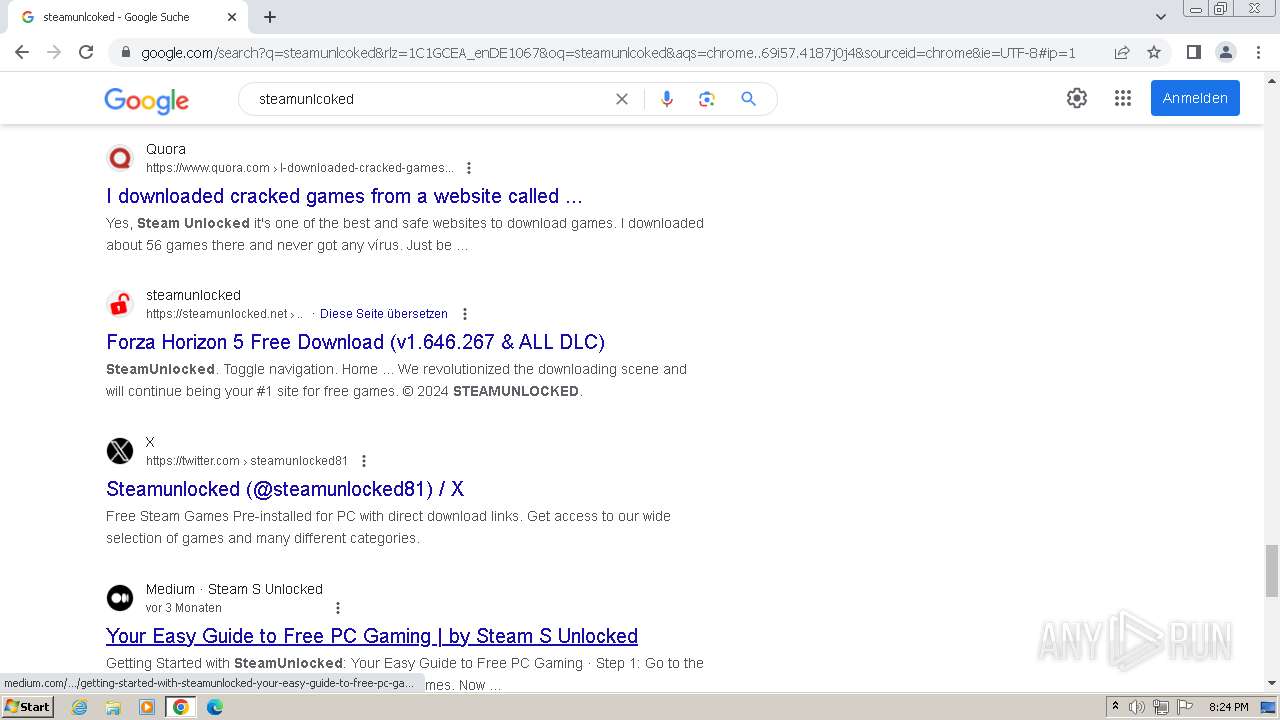Click the X (Twitter) favicon
1280x720 pixels.
(x=120, y=451)
